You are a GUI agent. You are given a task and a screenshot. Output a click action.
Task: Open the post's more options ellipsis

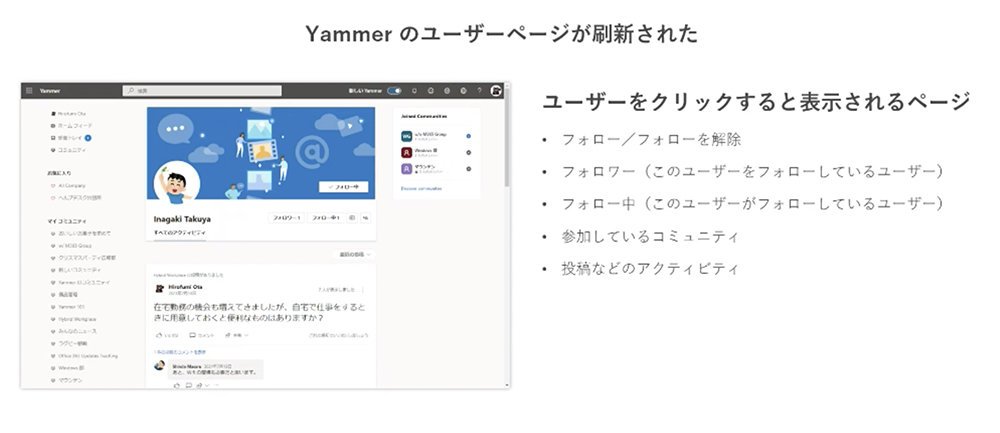(362, 289)
